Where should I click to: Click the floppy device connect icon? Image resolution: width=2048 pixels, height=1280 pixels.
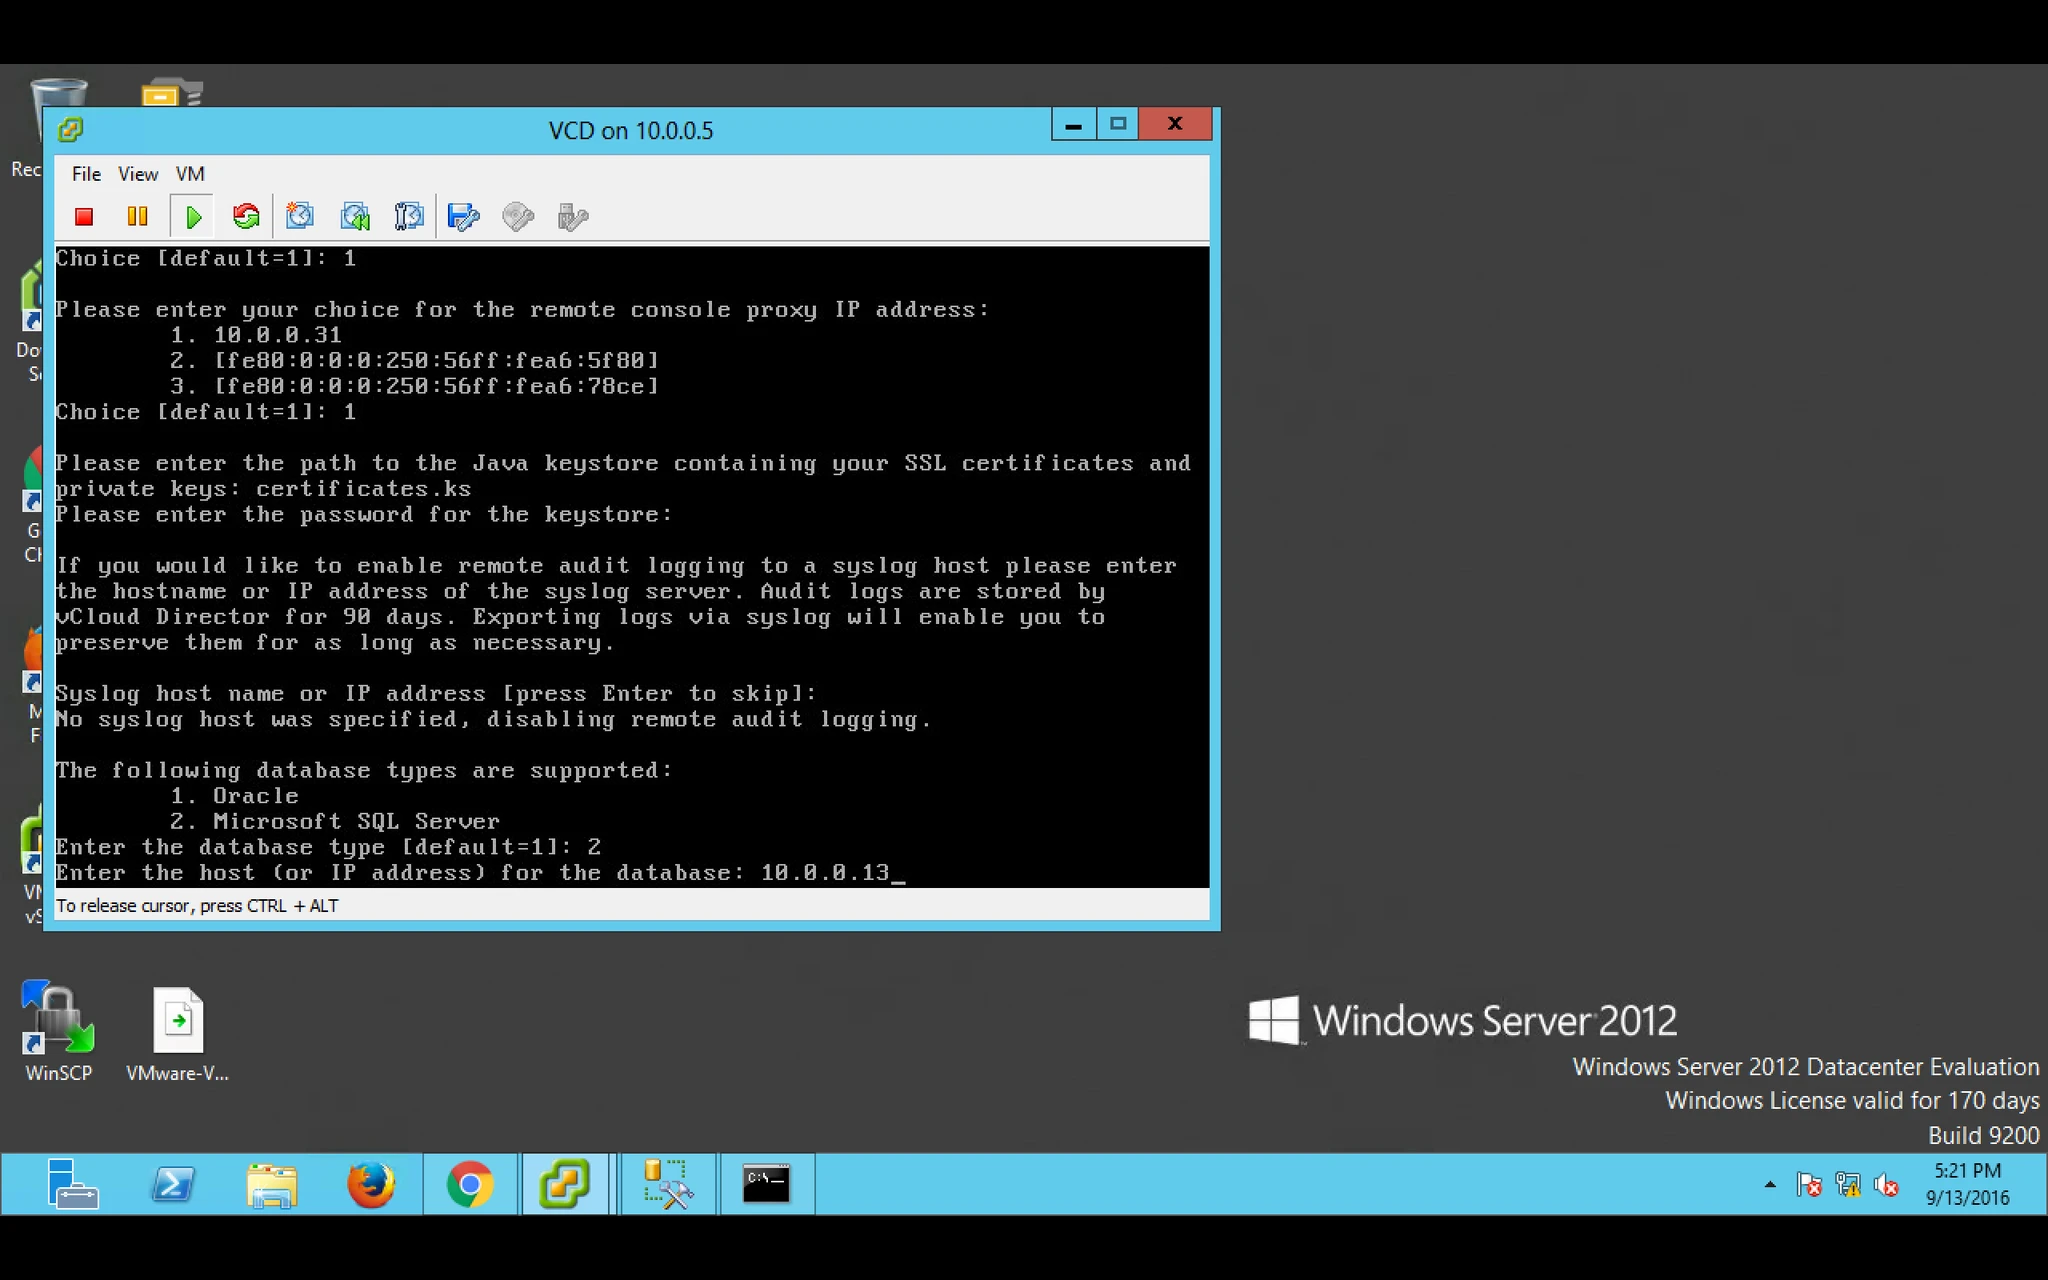coord(463,217)
